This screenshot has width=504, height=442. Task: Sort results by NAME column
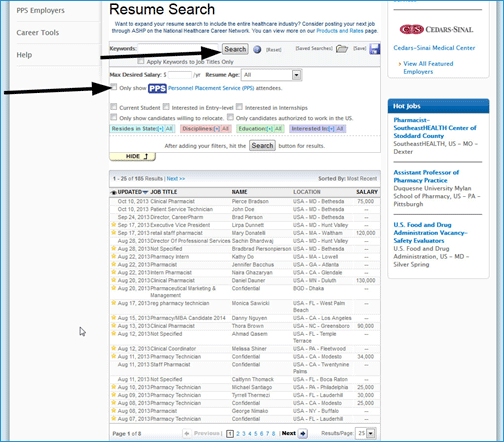[x=240, y=192]
